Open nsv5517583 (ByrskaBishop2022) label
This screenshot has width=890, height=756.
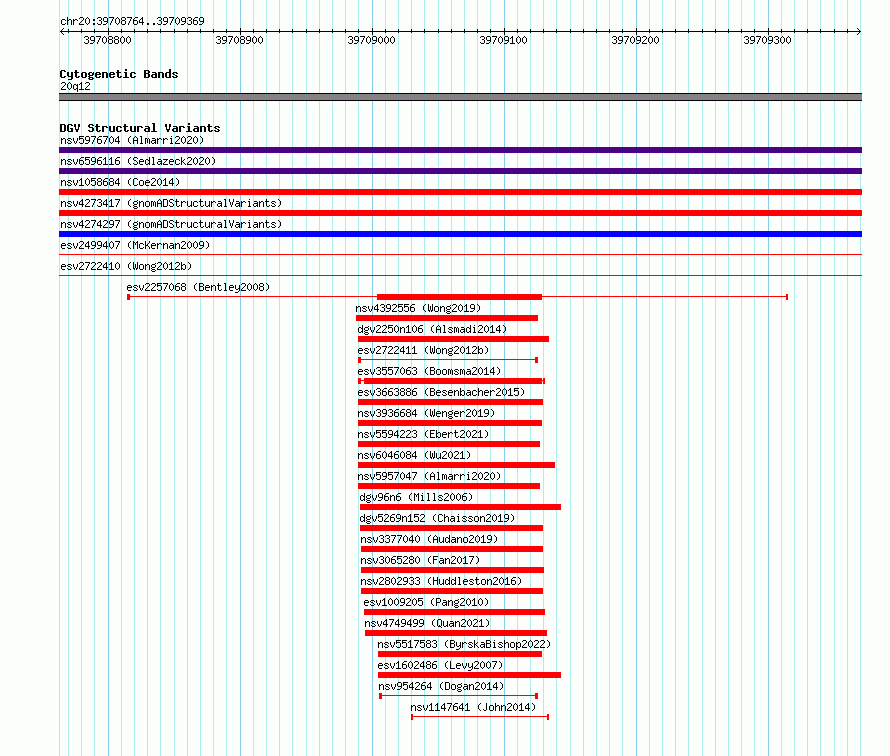tap(464, 644)
